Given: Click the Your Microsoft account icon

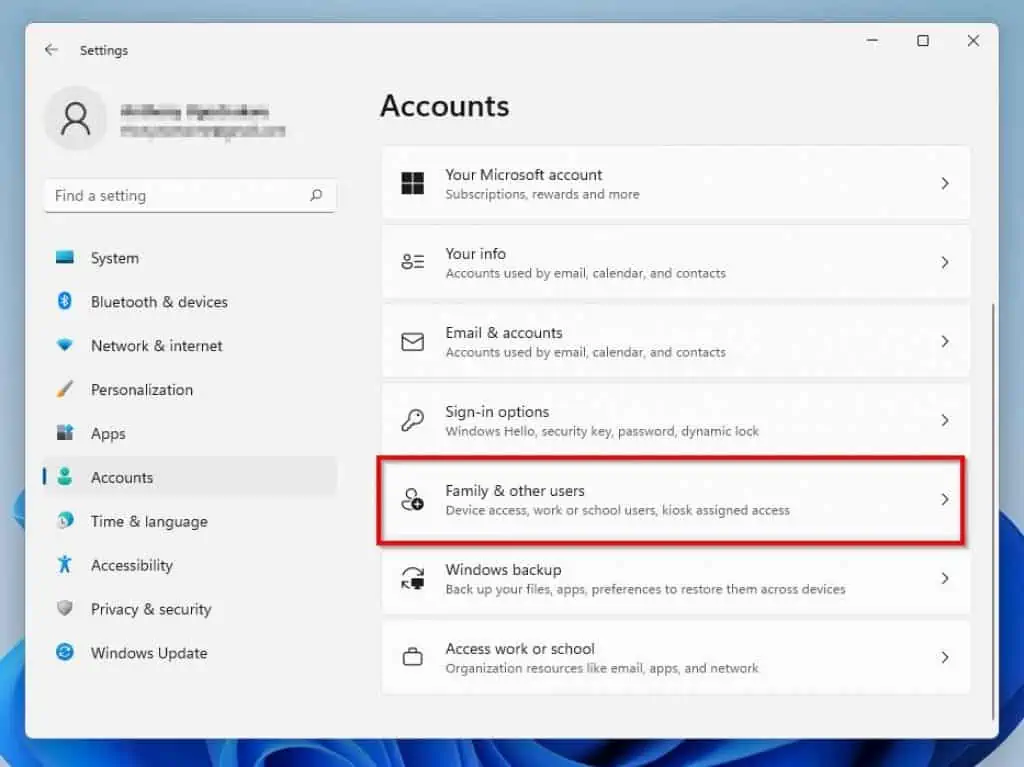Looking at the screenshot, I should click(412, 183).
